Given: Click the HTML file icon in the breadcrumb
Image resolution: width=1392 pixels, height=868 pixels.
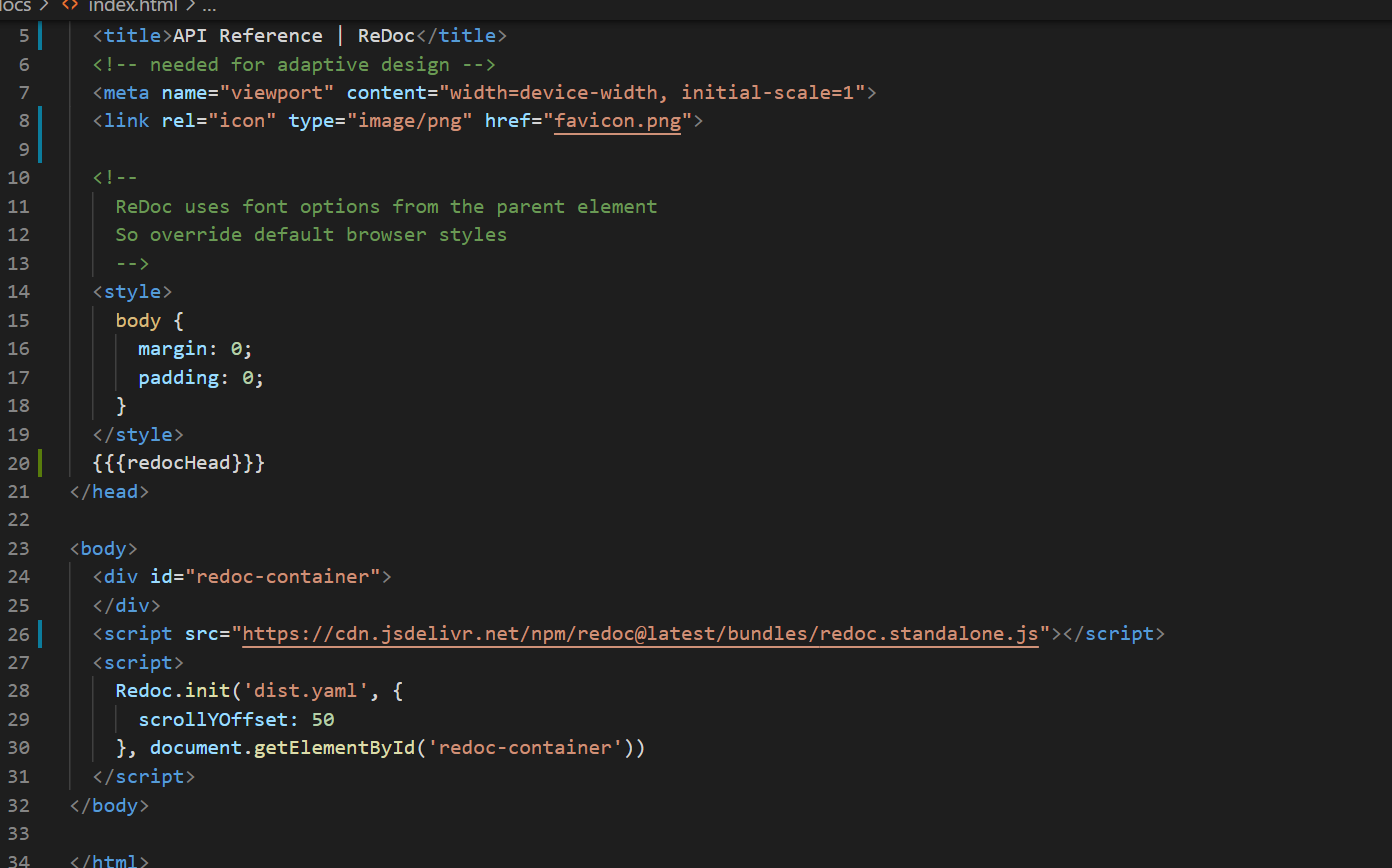Looking at the screenshot, I should point(68,7).
